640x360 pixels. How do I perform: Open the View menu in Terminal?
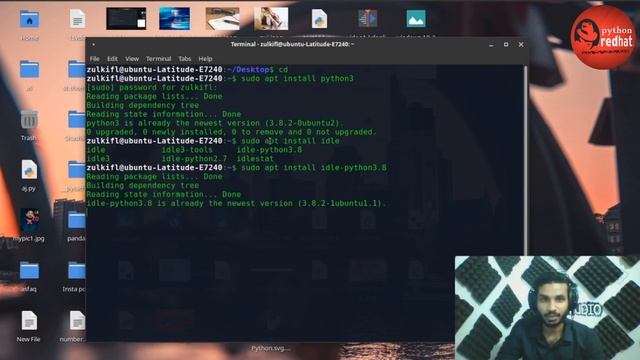[x=132, y=59]
